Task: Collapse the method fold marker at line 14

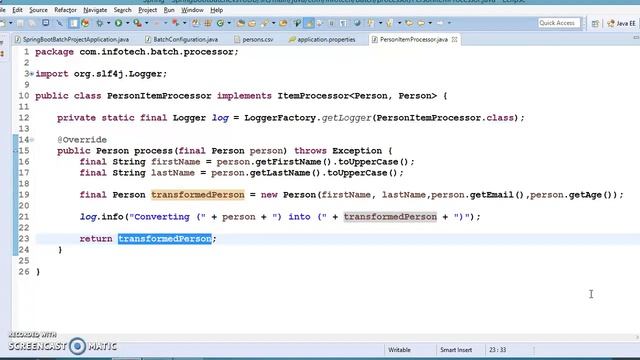Action: point(32,140)
